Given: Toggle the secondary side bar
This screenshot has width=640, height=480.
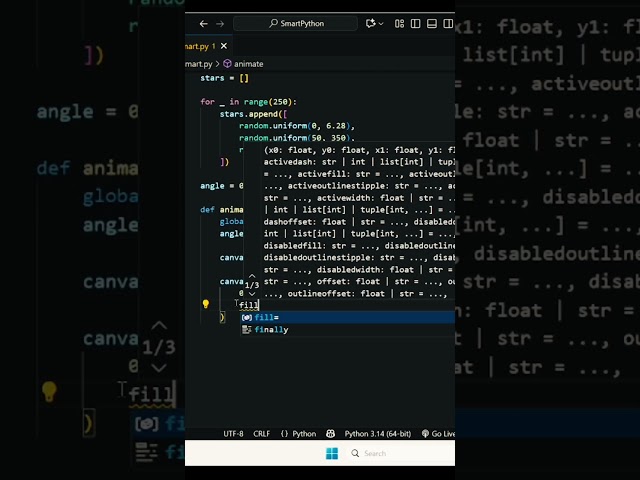Looking at the screenshot, I should tap(448, 24).
